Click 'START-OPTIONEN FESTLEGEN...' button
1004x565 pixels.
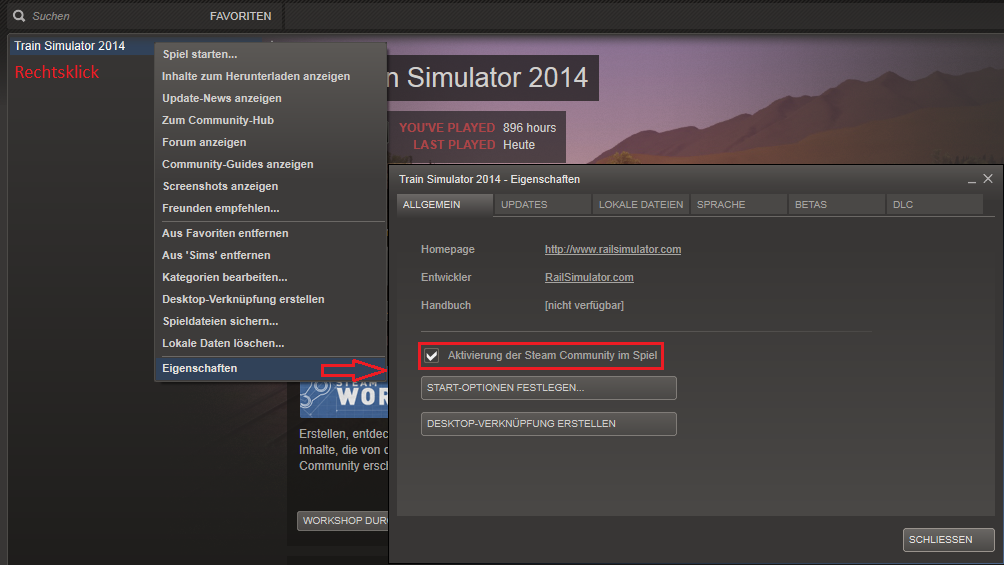549,388
